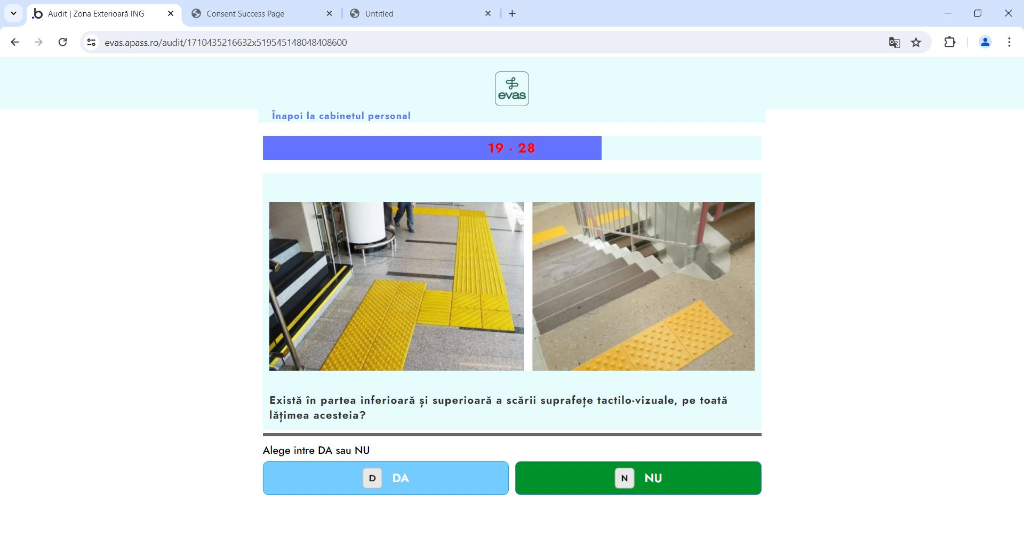Close the Audit Zona Exterioară ING tab
The height and width of the screenshot is (546, 1024).
click(x=170, y=13)
